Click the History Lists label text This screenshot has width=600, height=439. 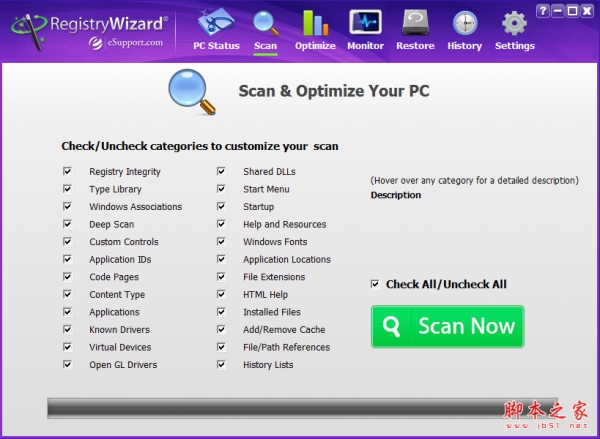268,365
